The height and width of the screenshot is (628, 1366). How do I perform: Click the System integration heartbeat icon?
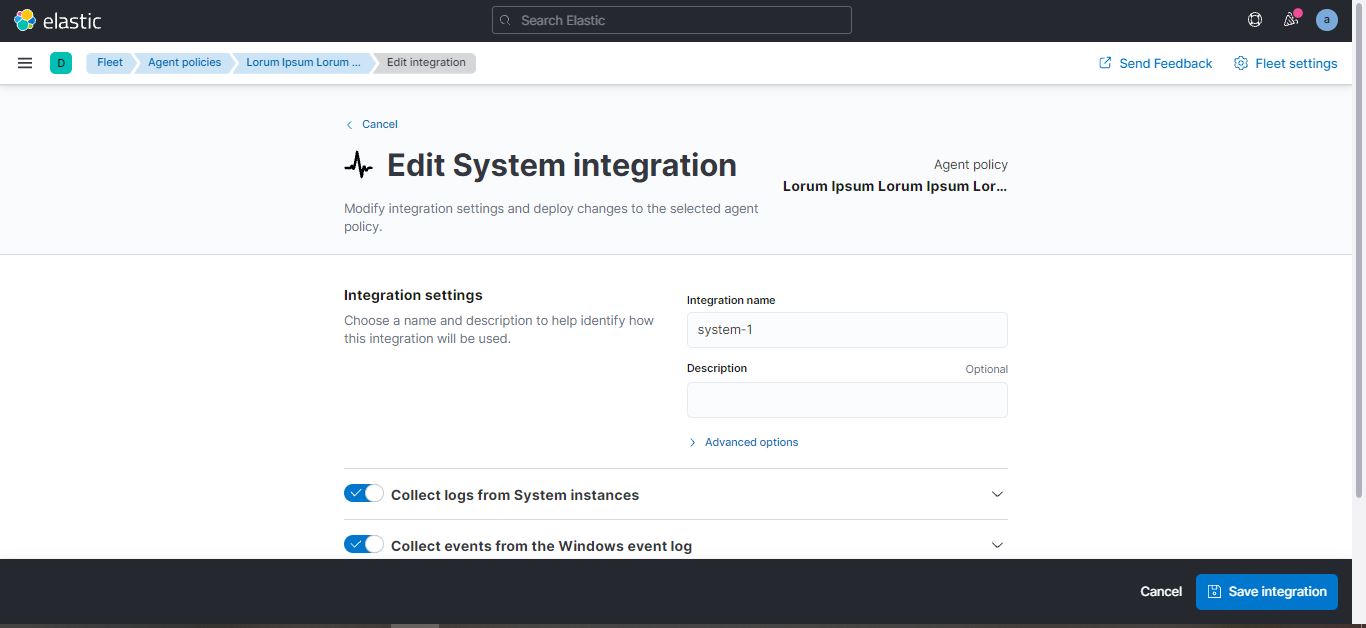(359, 166)
